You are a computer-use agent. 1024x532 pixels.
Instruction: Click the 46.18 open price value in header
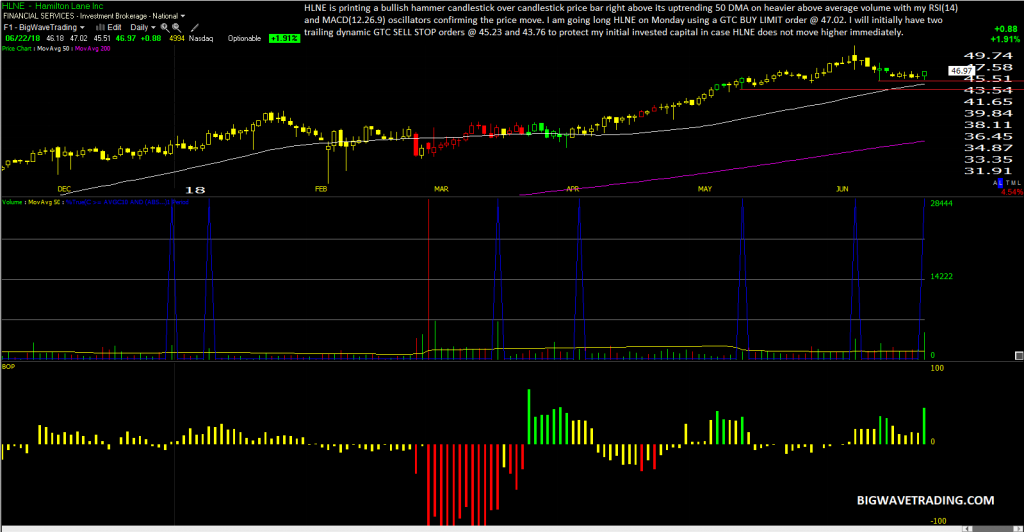55,39
